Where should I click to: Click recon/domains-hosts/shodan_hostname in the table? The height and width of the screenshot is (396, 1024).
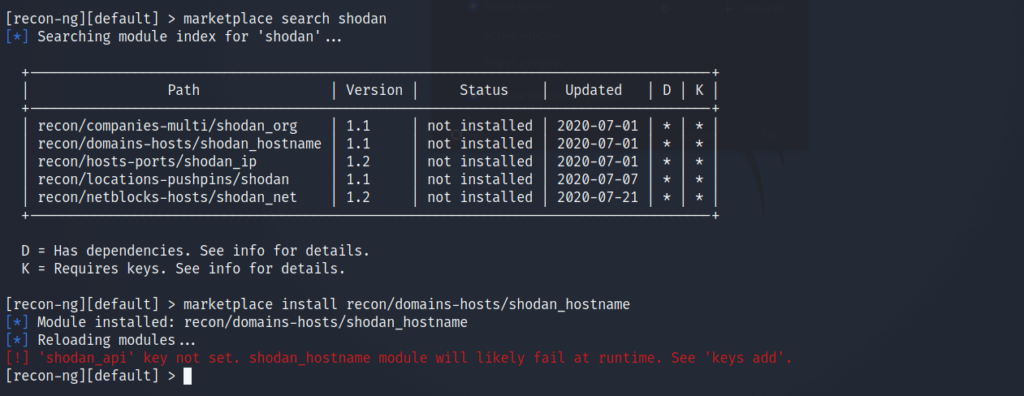click(x=180, y=144)
